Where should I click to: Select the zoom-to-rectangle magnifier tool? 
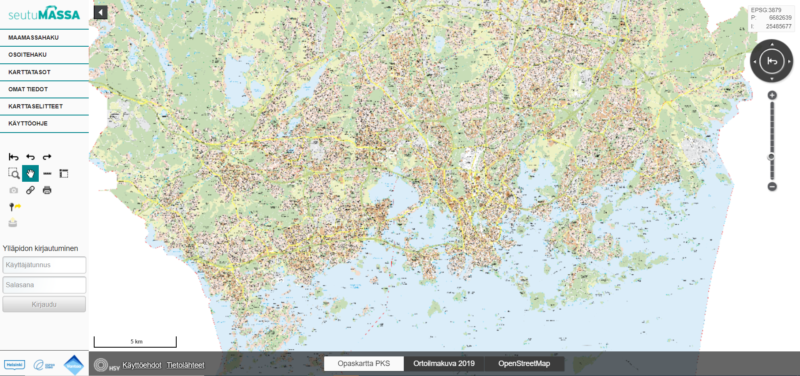[x=14, y=173]
